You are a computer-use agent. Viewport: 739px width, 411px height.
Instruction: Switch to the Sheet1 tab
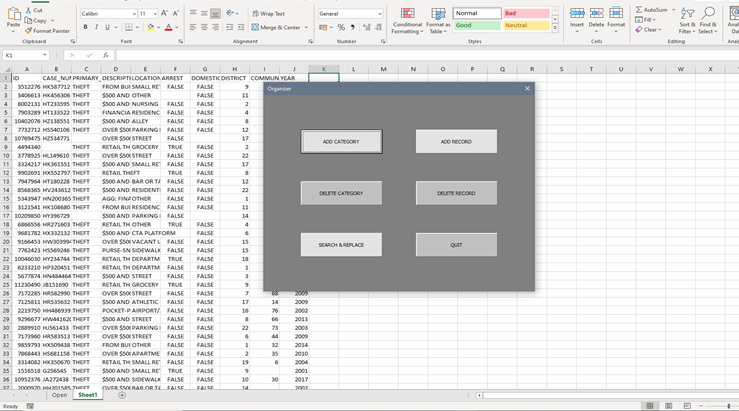tap(88, 395)
